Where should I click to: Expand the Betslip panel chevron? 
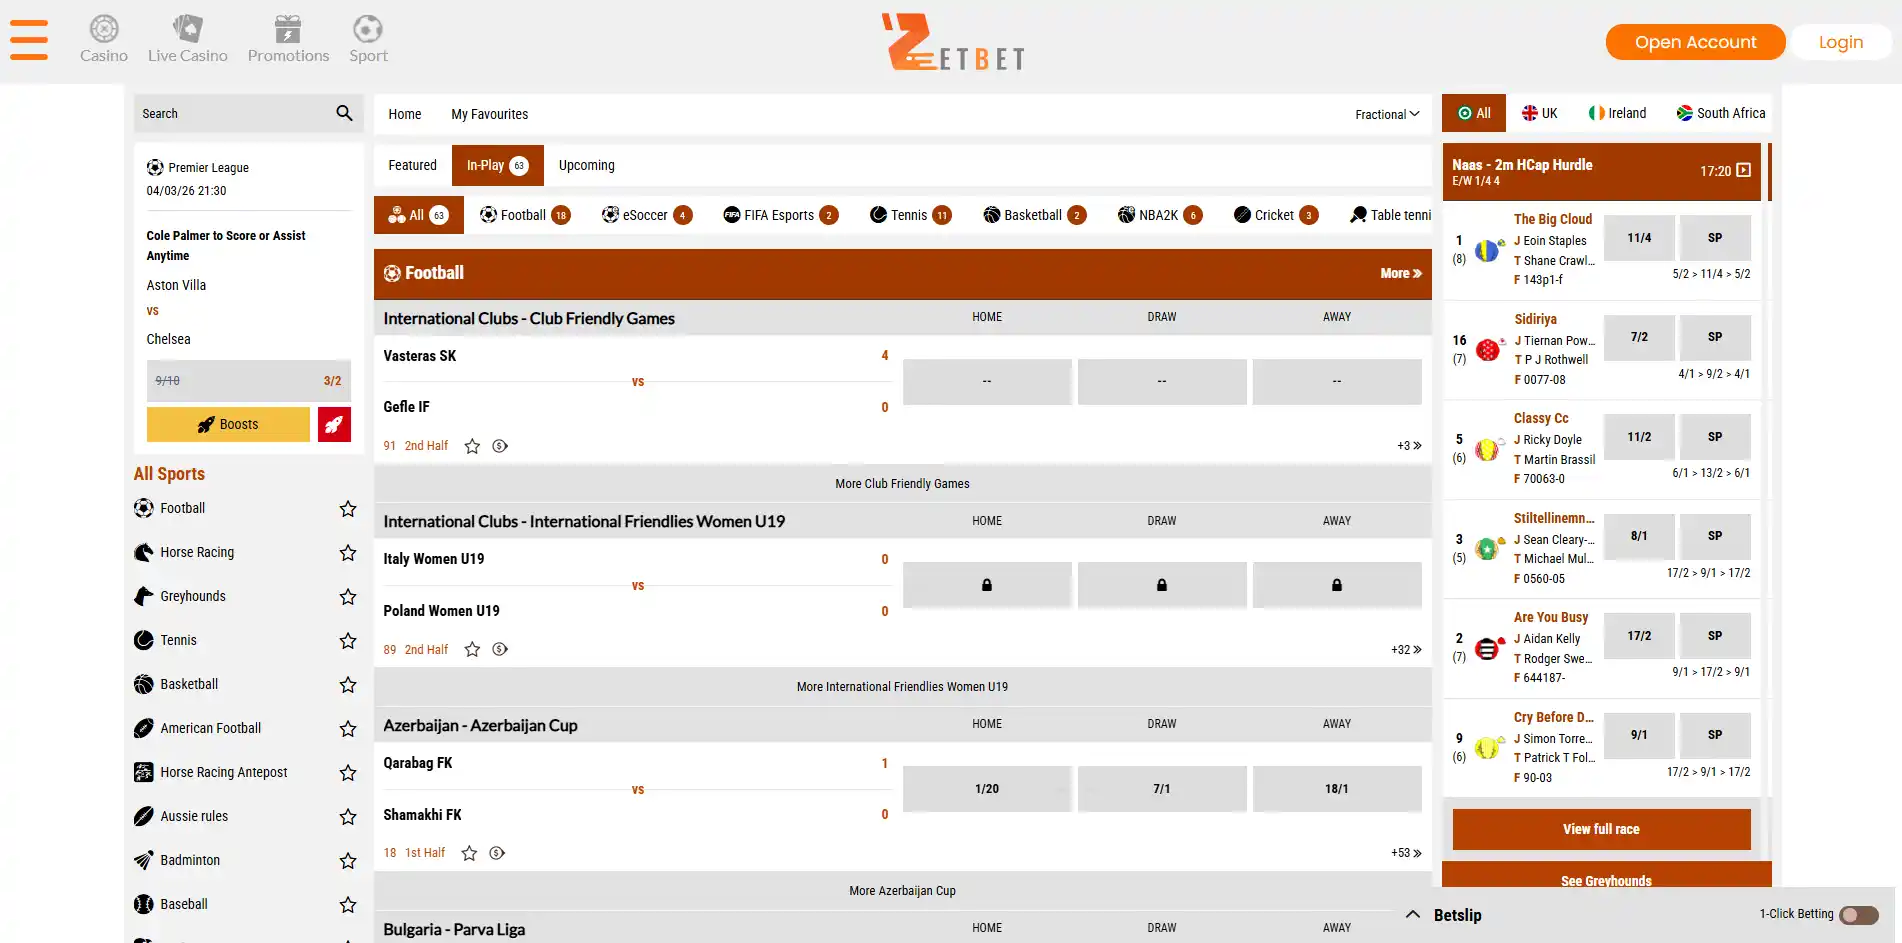click(x=1413, y=914)
